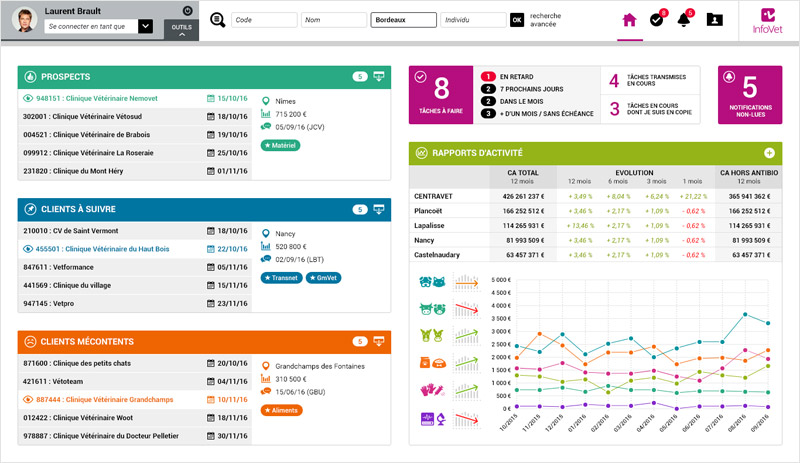Click the 520 800 € chart icon
800x463 pixels.
coord(265,246)
